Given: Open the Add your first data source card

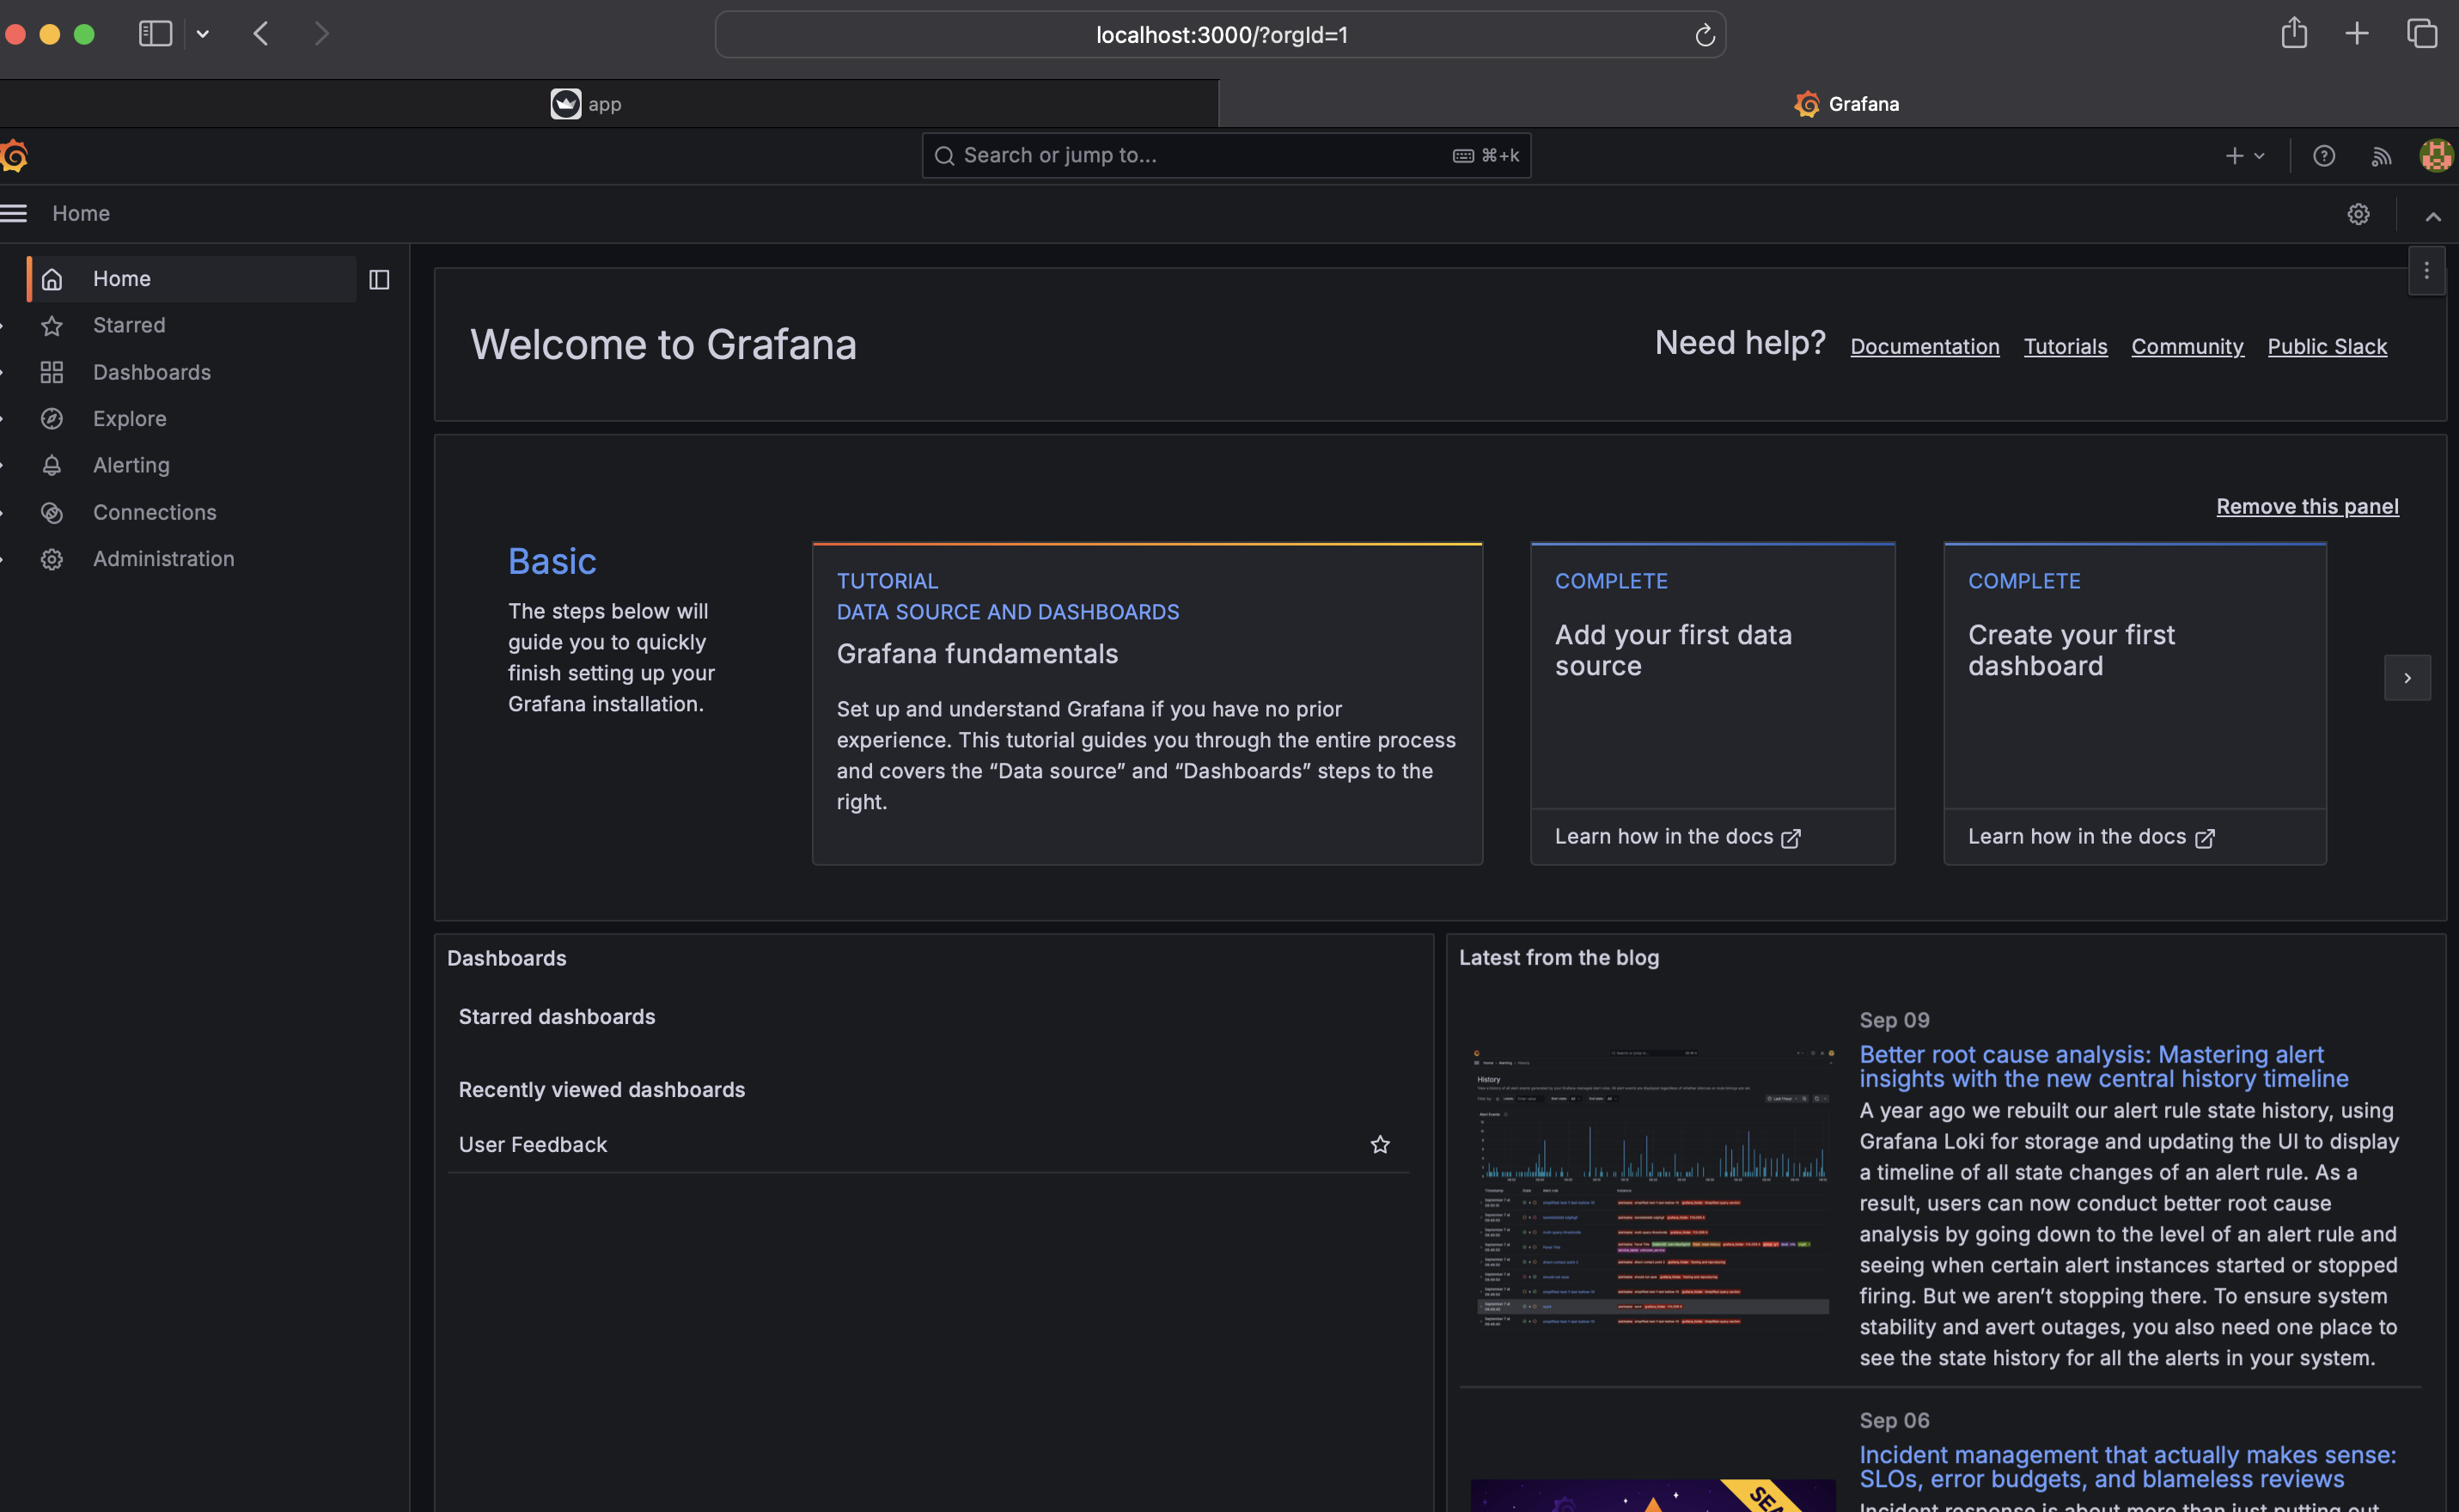Looking at the screenshot, I should click(x=1712, y=704).
